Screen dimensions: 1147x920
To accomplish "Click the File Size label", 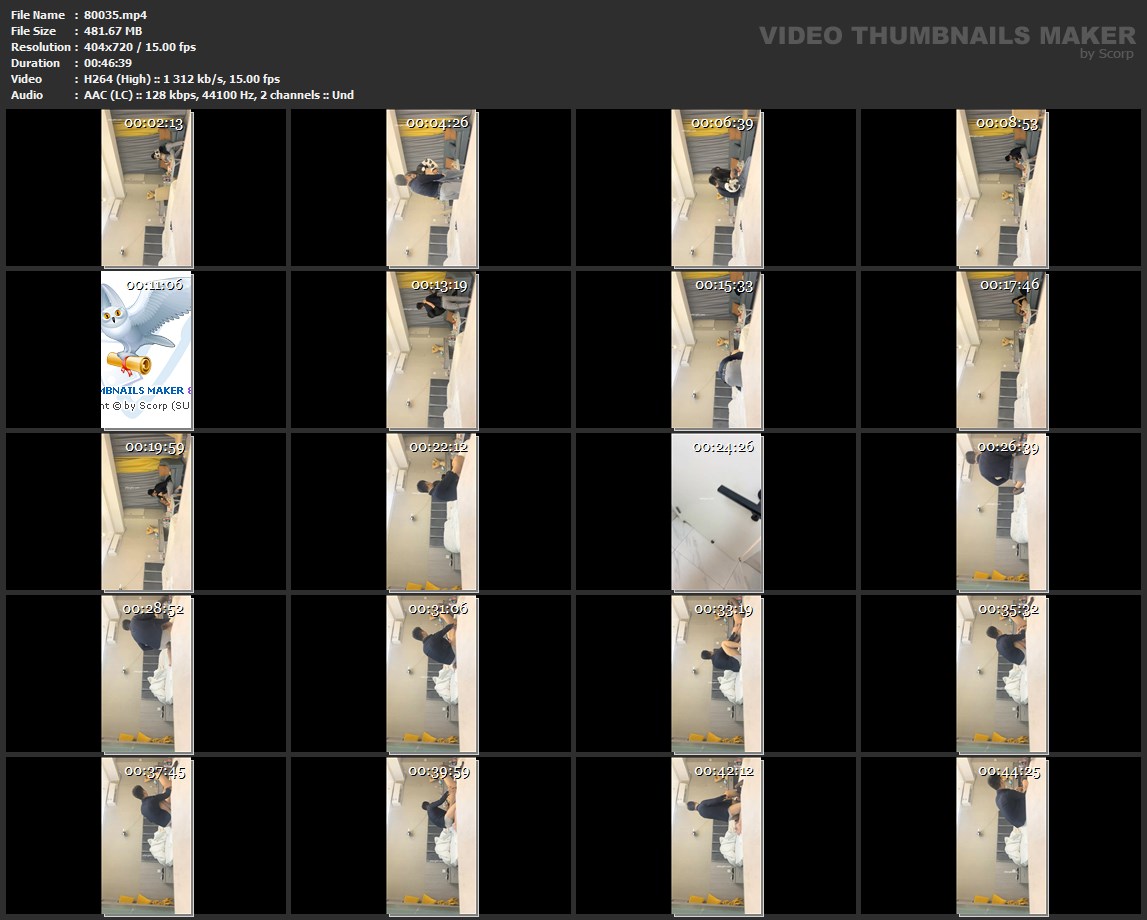I will tap(34, 31).
